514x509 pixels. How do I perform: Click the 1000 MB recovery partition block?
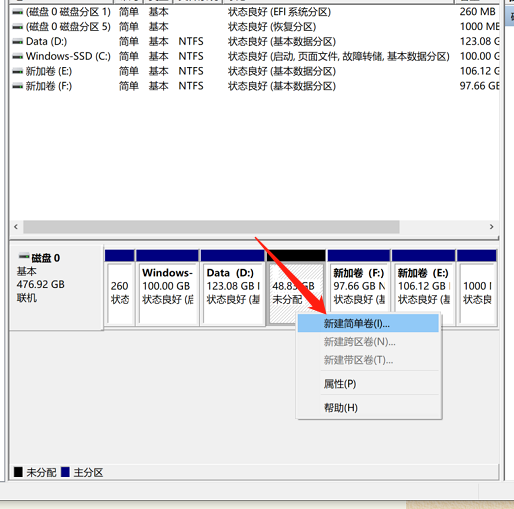[x=477, y=288]
